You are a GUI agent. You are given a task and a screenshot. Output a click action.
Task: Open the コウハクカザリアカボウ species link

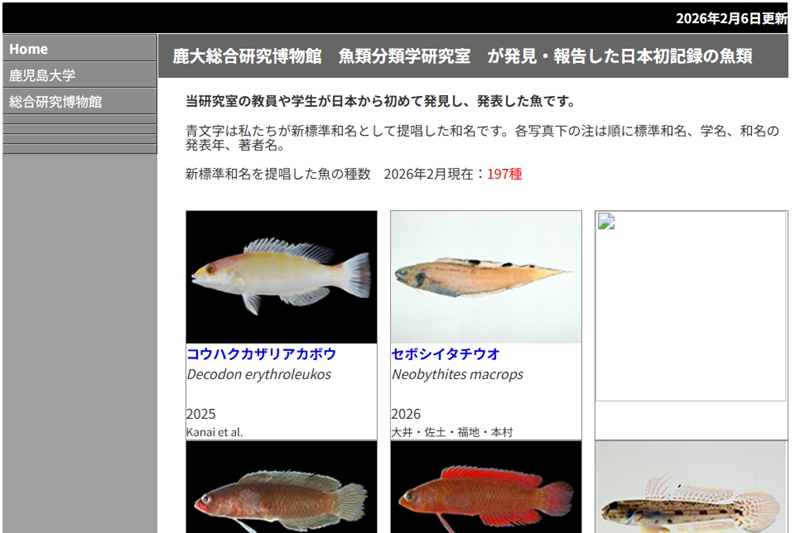tap(261, 353)
